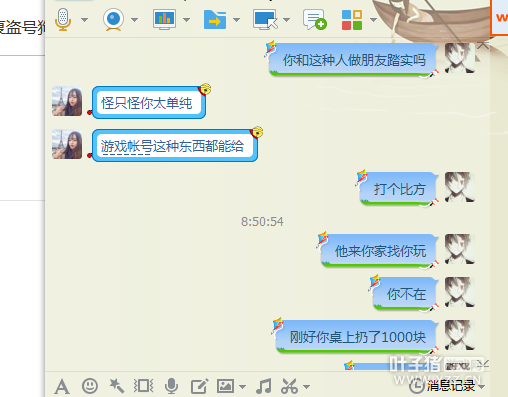Expand dropdown arrow next to microphone icon
Image resolution: width=508 pixels, height=397 pixels.
(x=85, y=20)
